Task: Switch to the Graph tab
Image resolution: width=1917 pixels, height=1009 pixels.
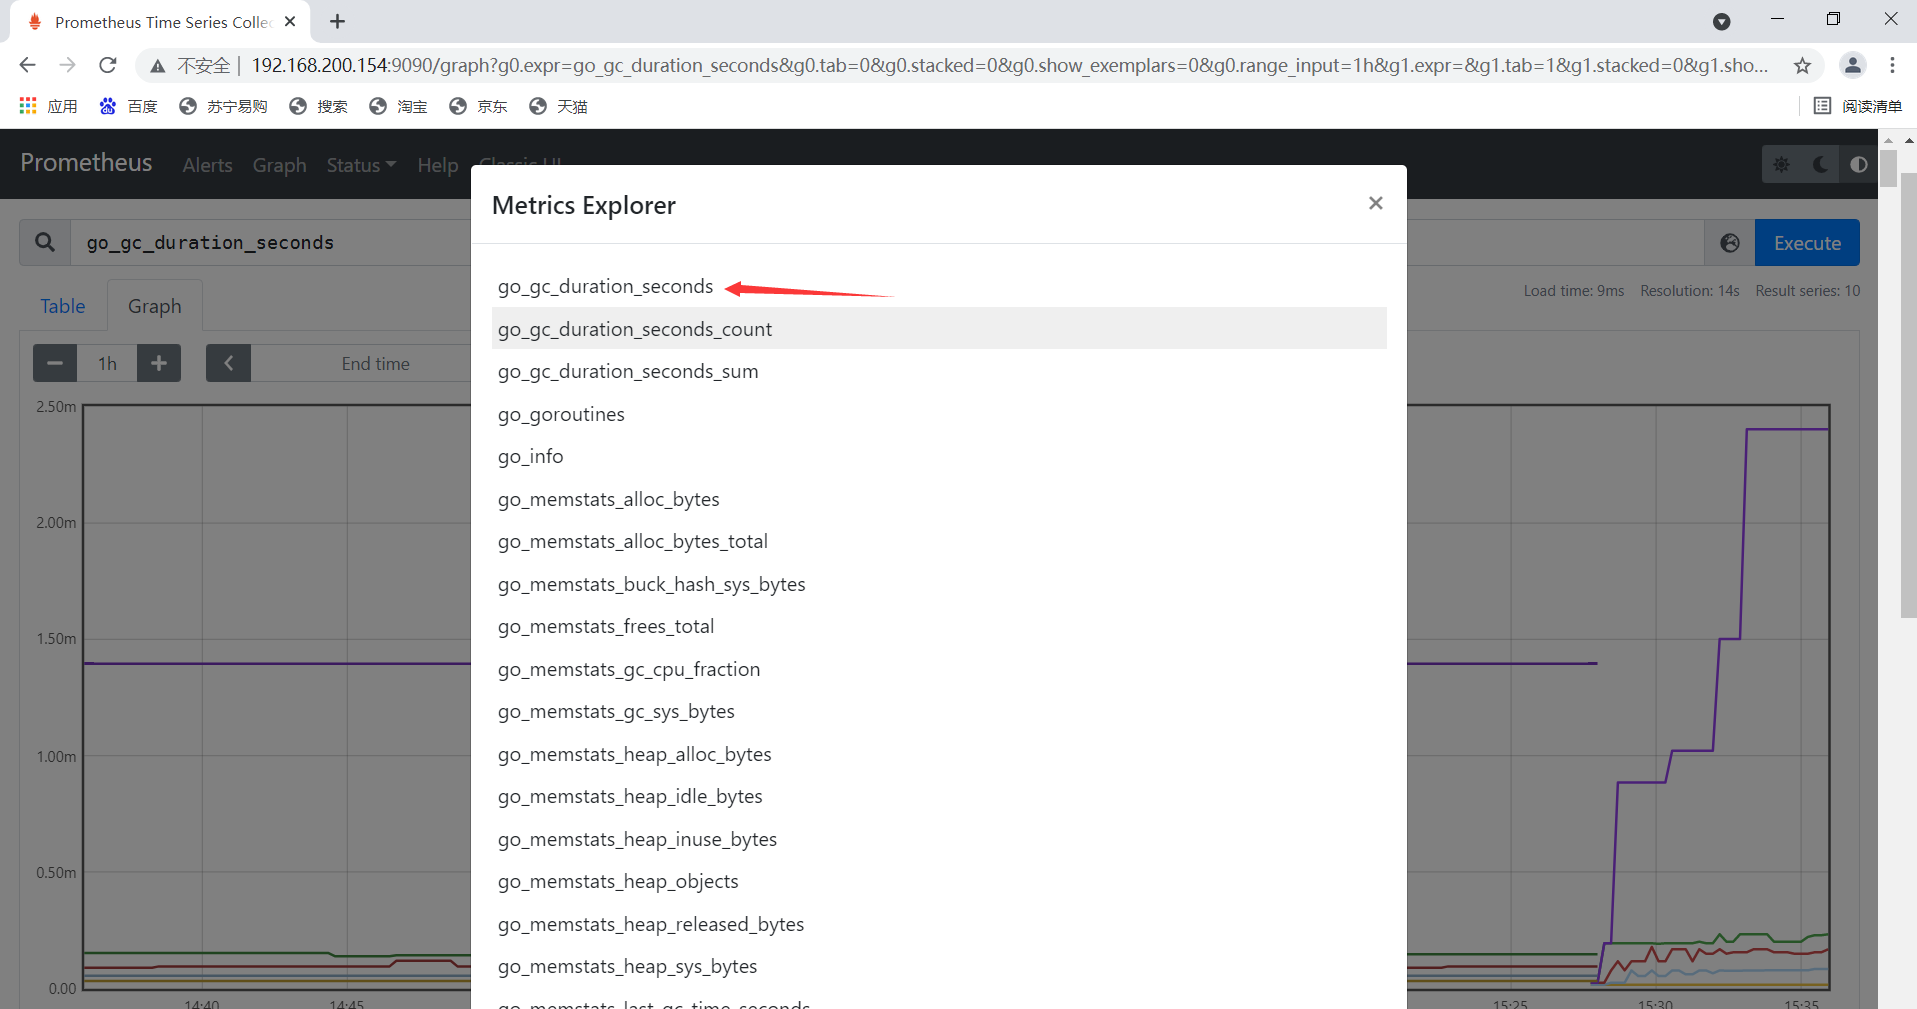Action: tap(155, 306)
